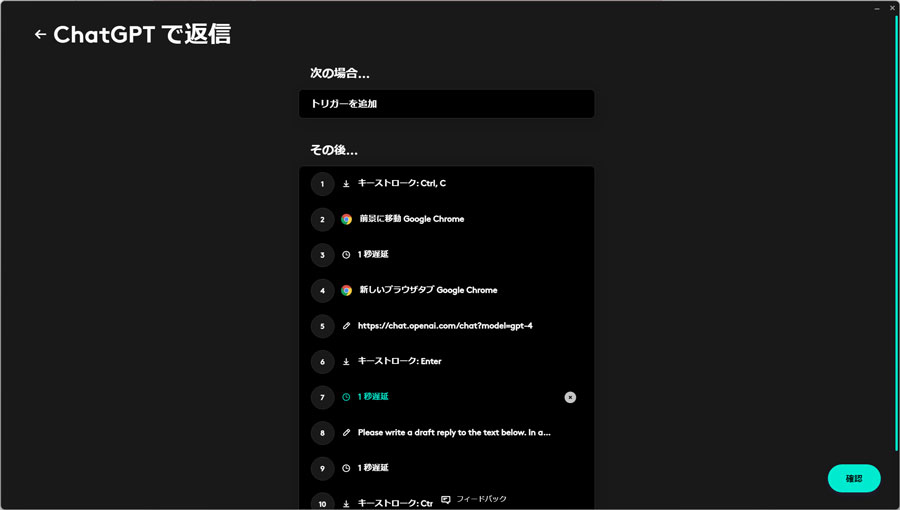The width and height of the screenshot is (900, 510).
Task: Select the https://chat.openai.com text action
Action: [x=447, y=326]
